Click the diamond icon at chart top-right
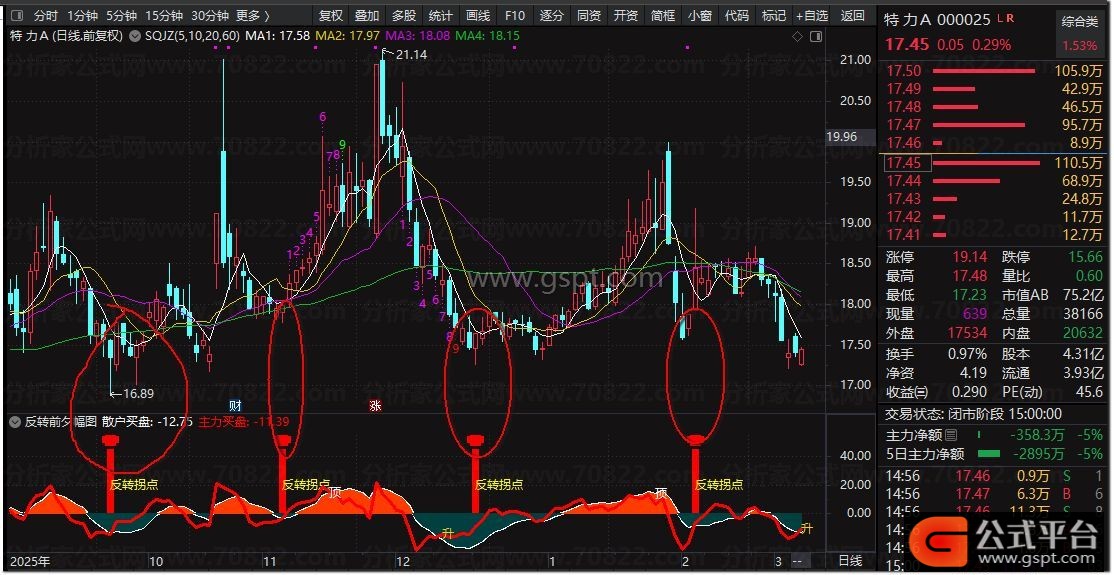 pos(797,36)
